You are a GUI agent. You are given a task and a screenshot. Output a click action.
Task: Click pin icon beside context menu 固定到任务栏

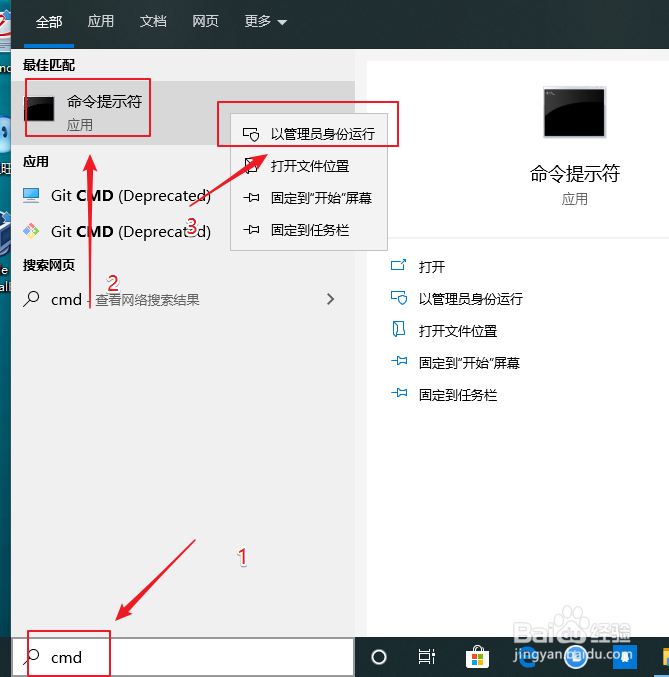[x=251, y=230]
